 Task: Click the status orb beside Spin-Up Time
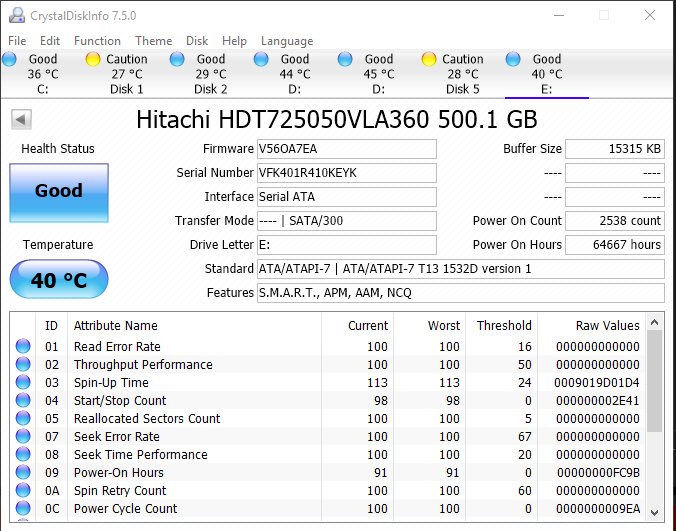(x=23, y=383)
